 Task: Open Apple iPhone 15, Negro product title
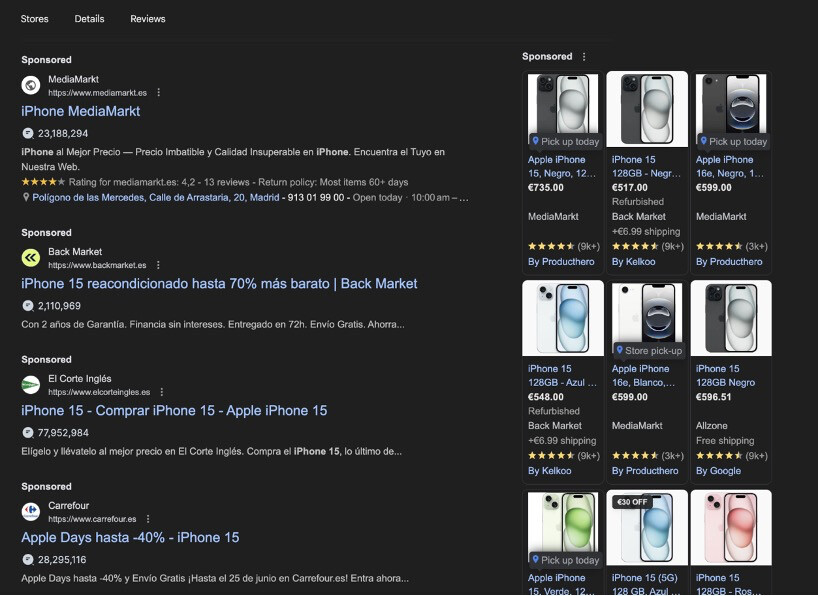(x=562, y=166)
